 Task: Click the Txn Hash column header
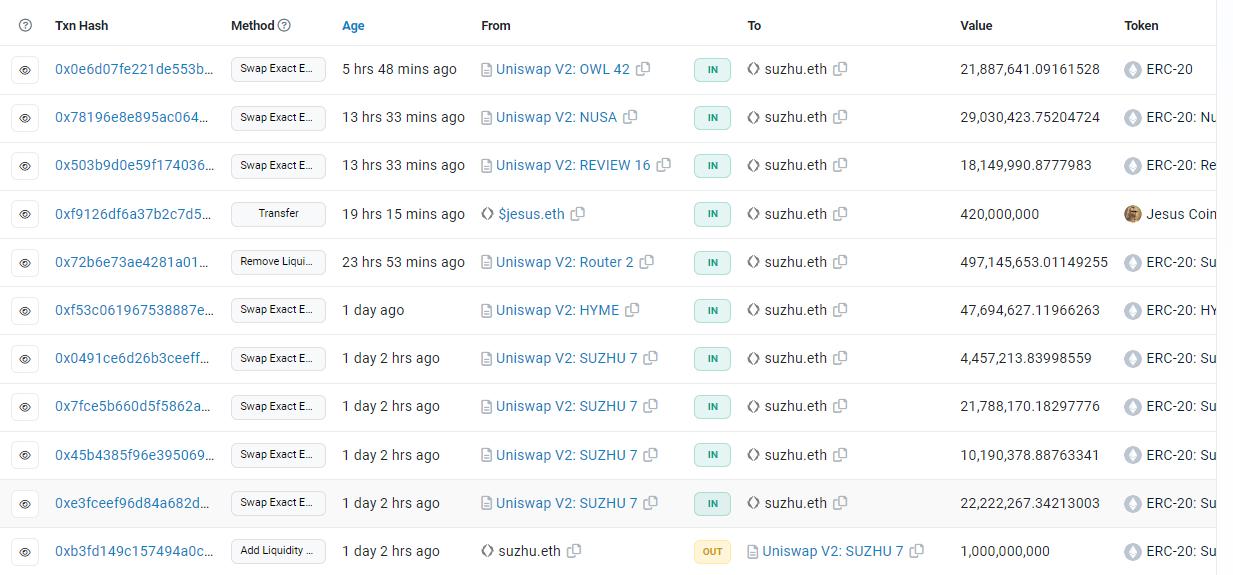click(81, 26)
